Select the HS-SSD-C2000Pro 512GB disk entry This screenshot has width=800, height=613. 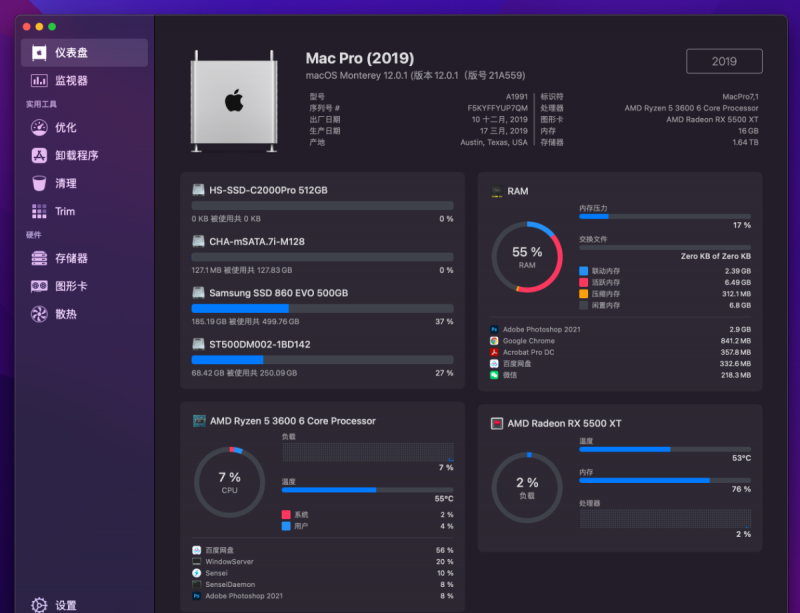322,204
